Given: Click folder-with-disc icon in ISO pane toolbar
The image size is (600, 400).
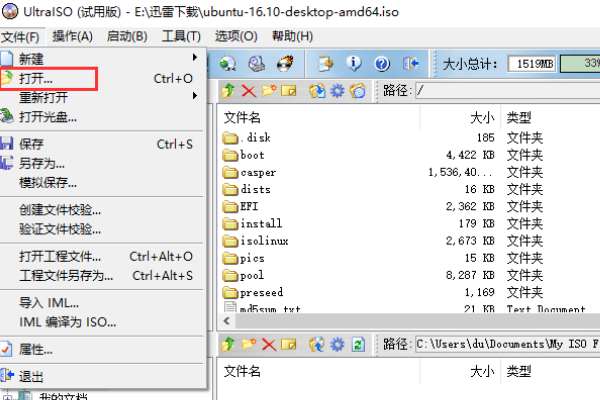Looking at the screenshot, I should (x=357, y=91).
